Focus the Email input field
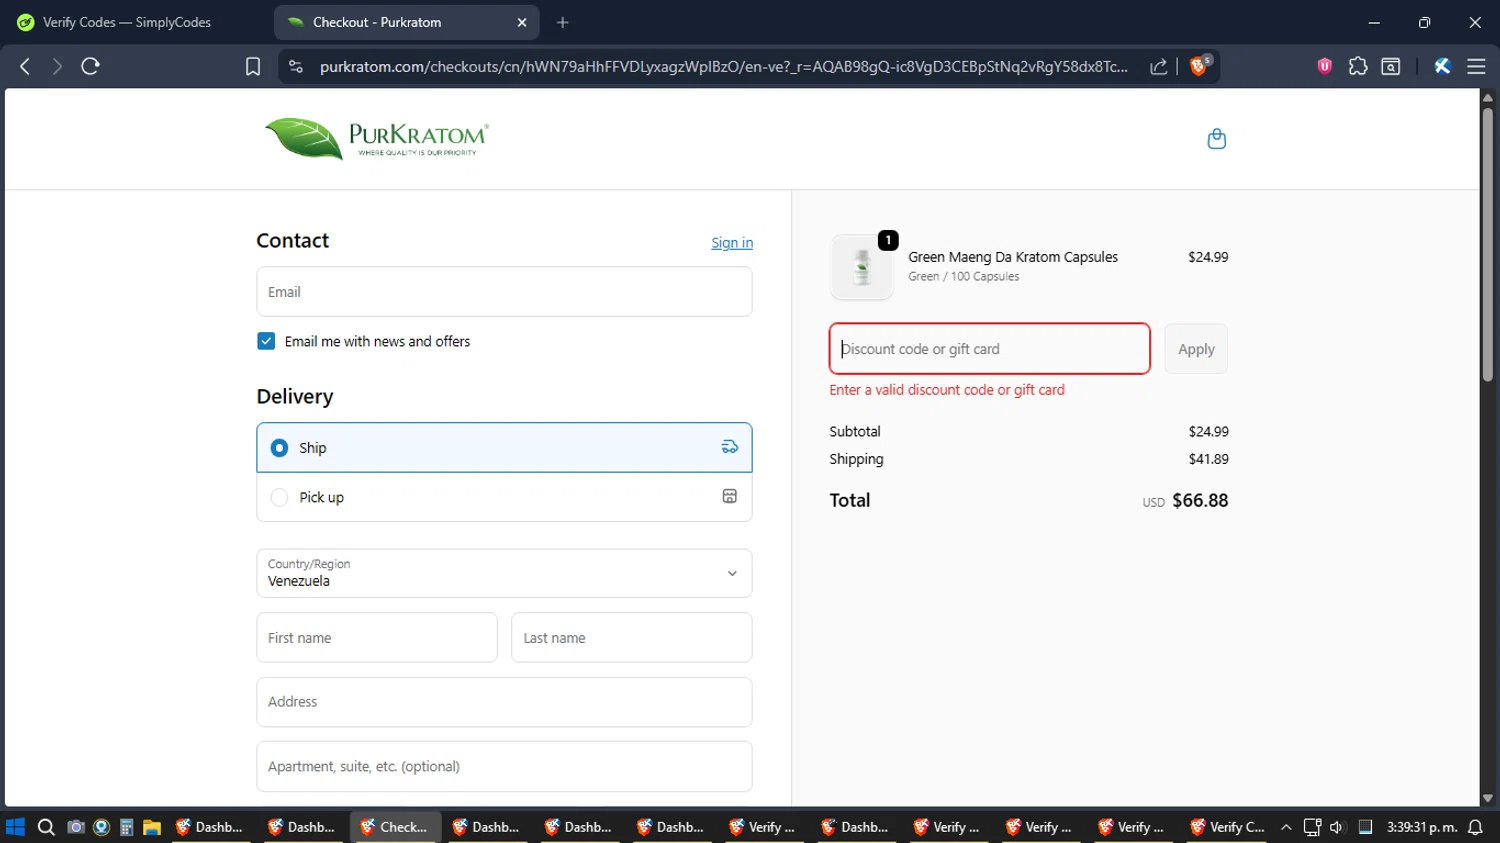 504,292
